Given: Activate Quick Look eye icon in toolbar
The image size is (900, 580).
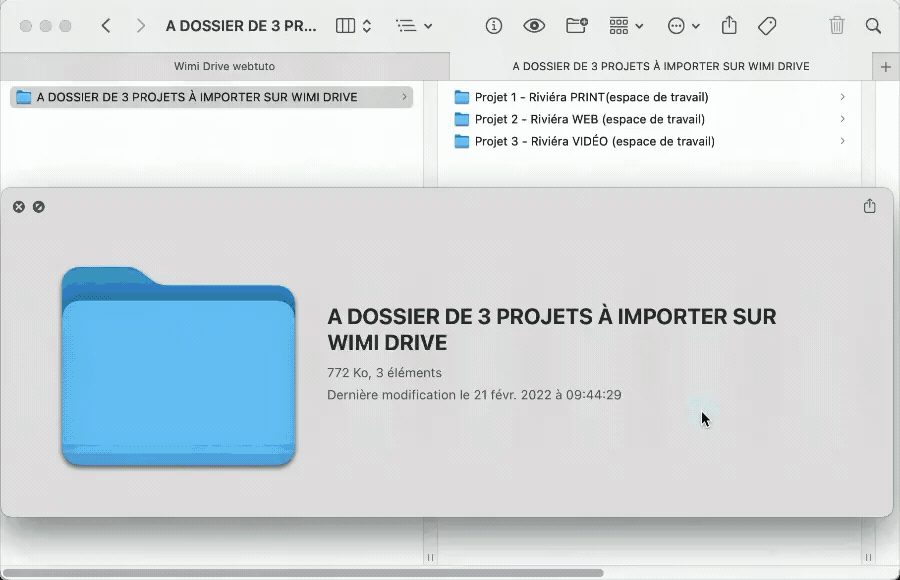Looking at the screenshot, I should pyautogui.click(x=536, y=25).
